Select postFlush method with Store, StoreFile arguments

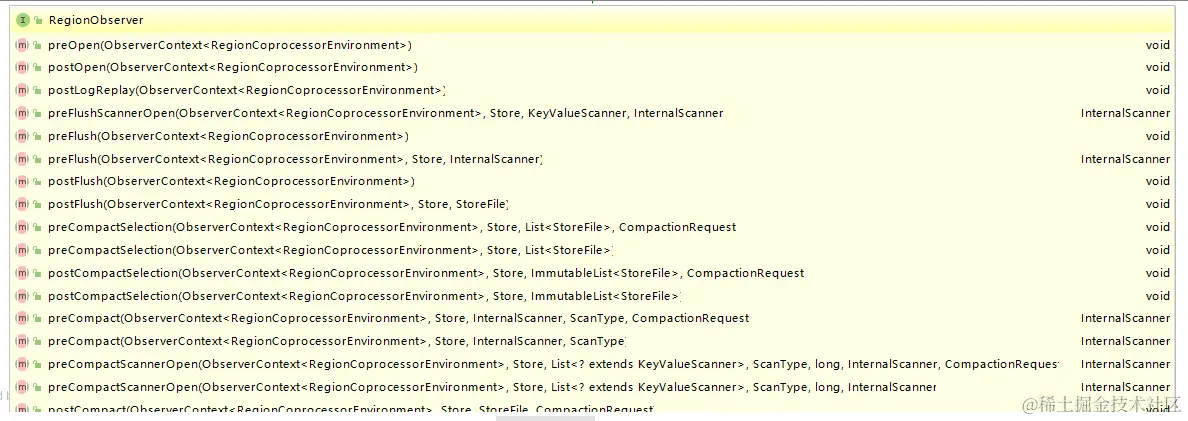click(594, 204)
